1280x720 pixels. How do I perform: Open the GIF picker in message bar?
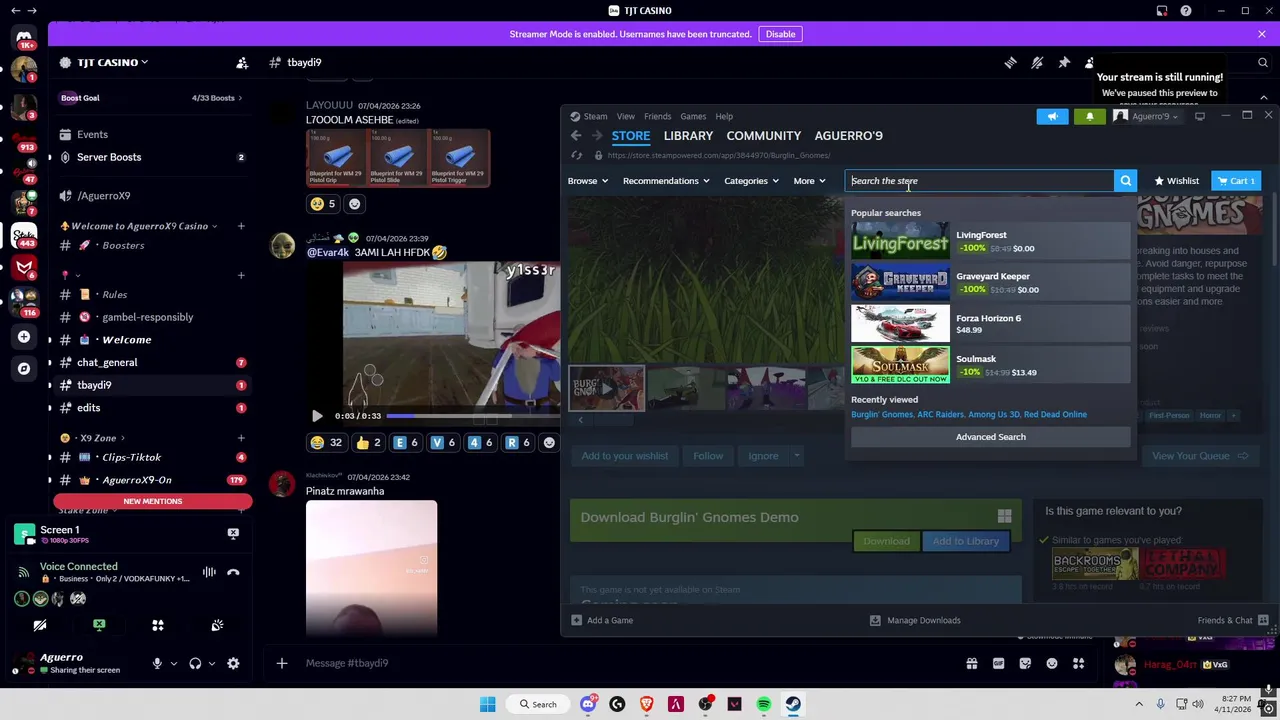(998, 663)
